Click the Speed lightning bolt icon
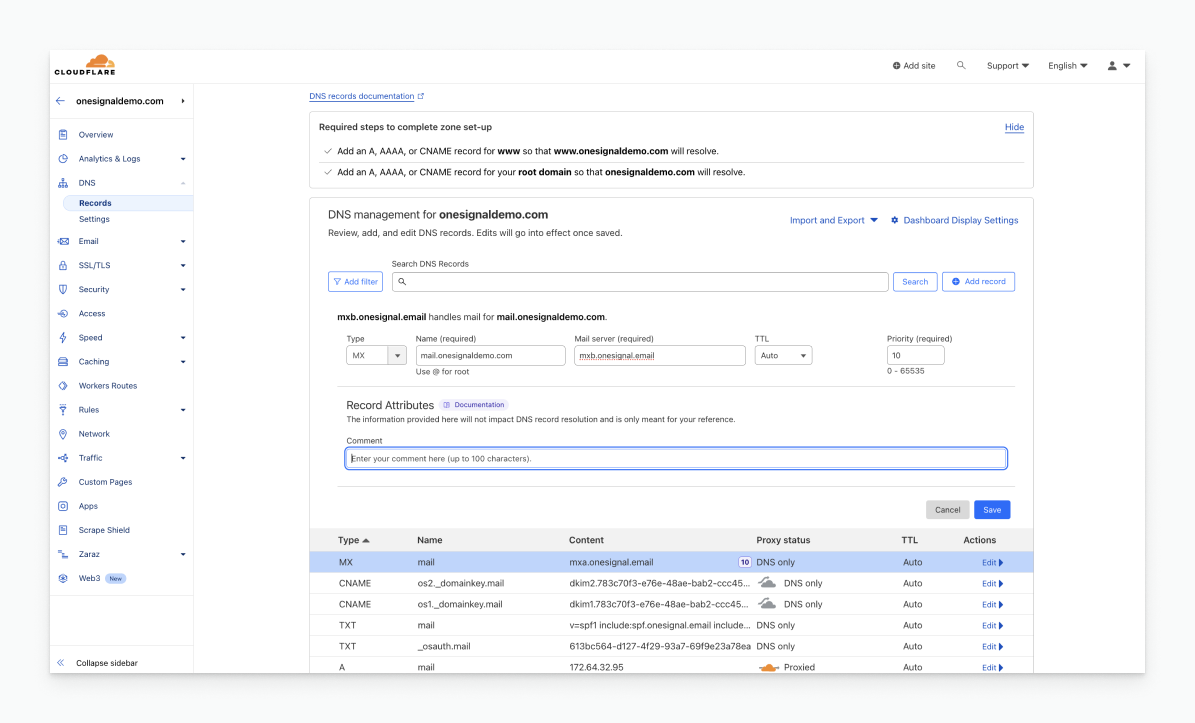Viewport: 1195px width, 723px height. click(63, 338)
